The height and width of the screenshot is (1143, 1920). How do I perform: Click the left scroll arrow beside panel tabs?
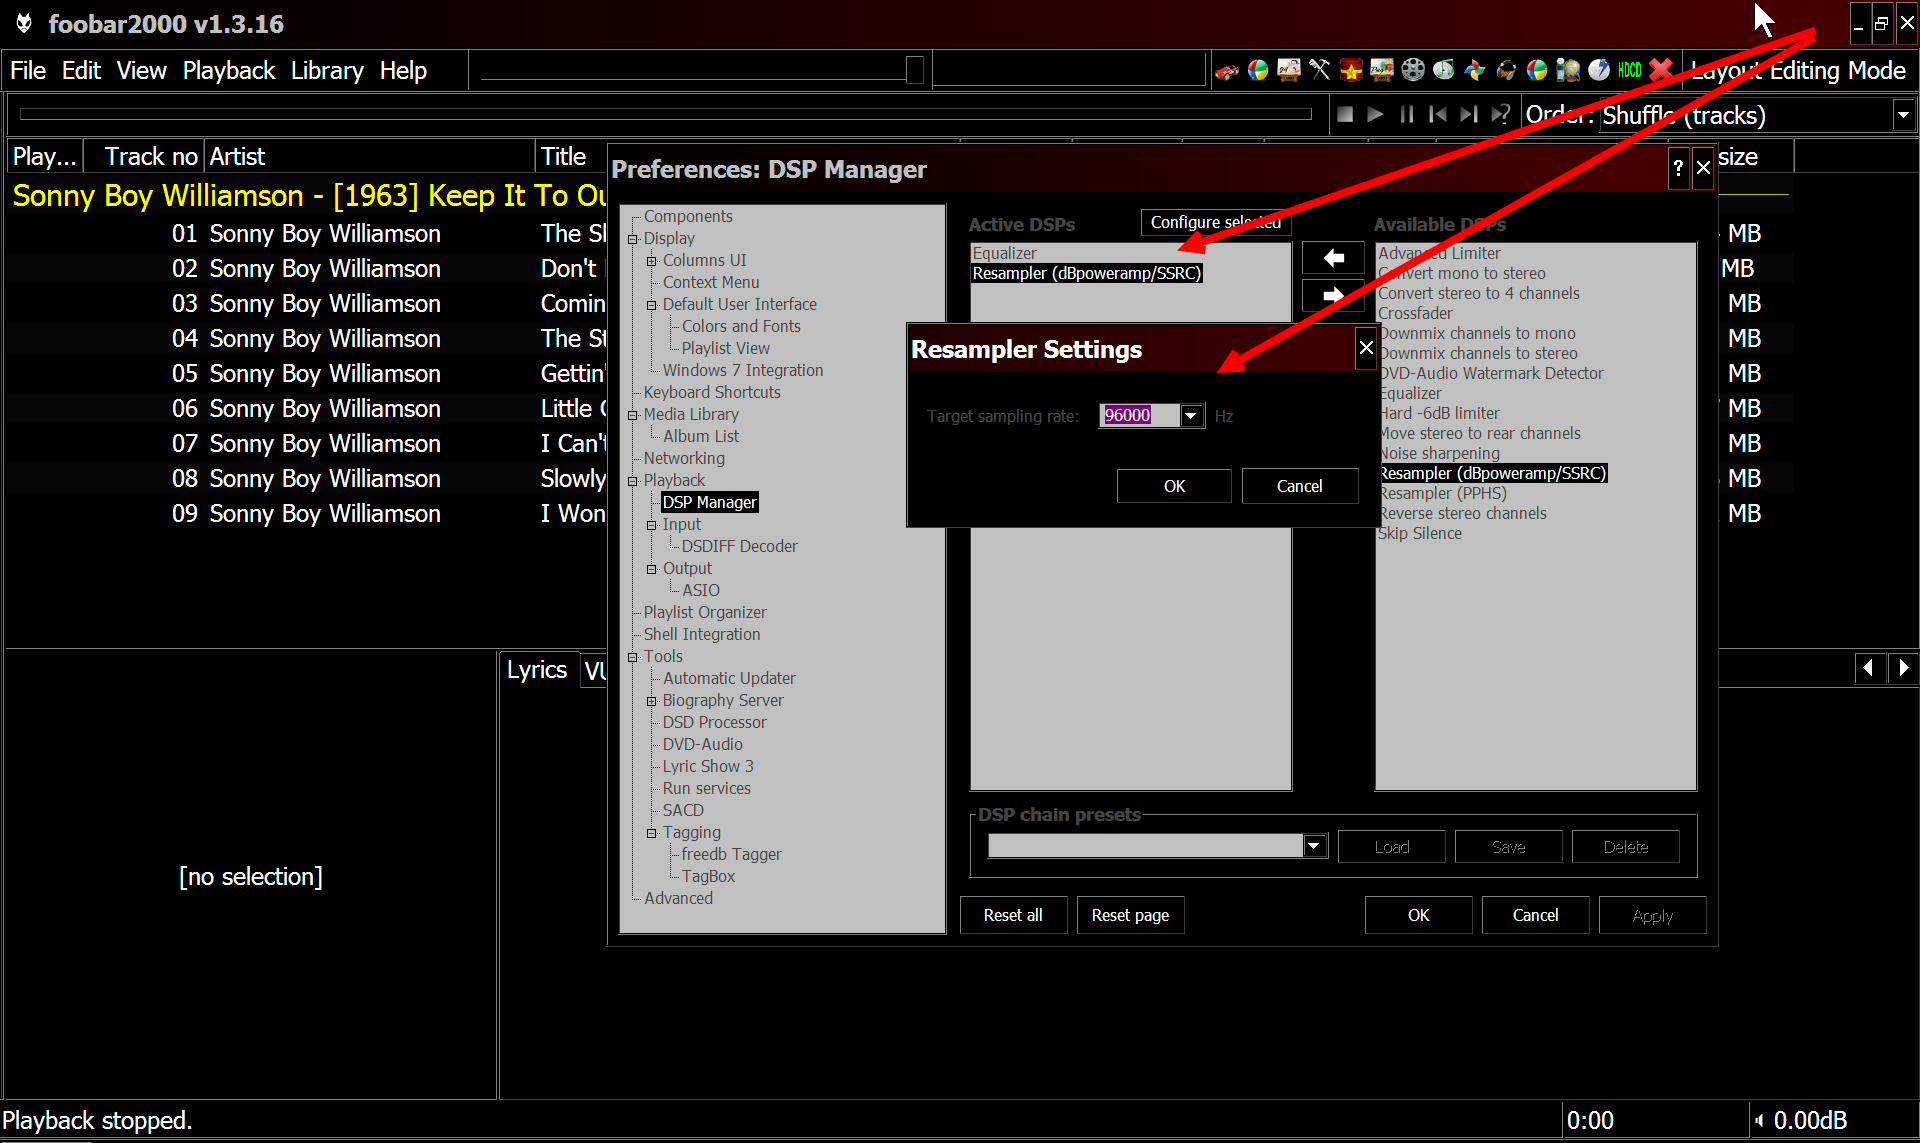click(x=1868, y=668)
